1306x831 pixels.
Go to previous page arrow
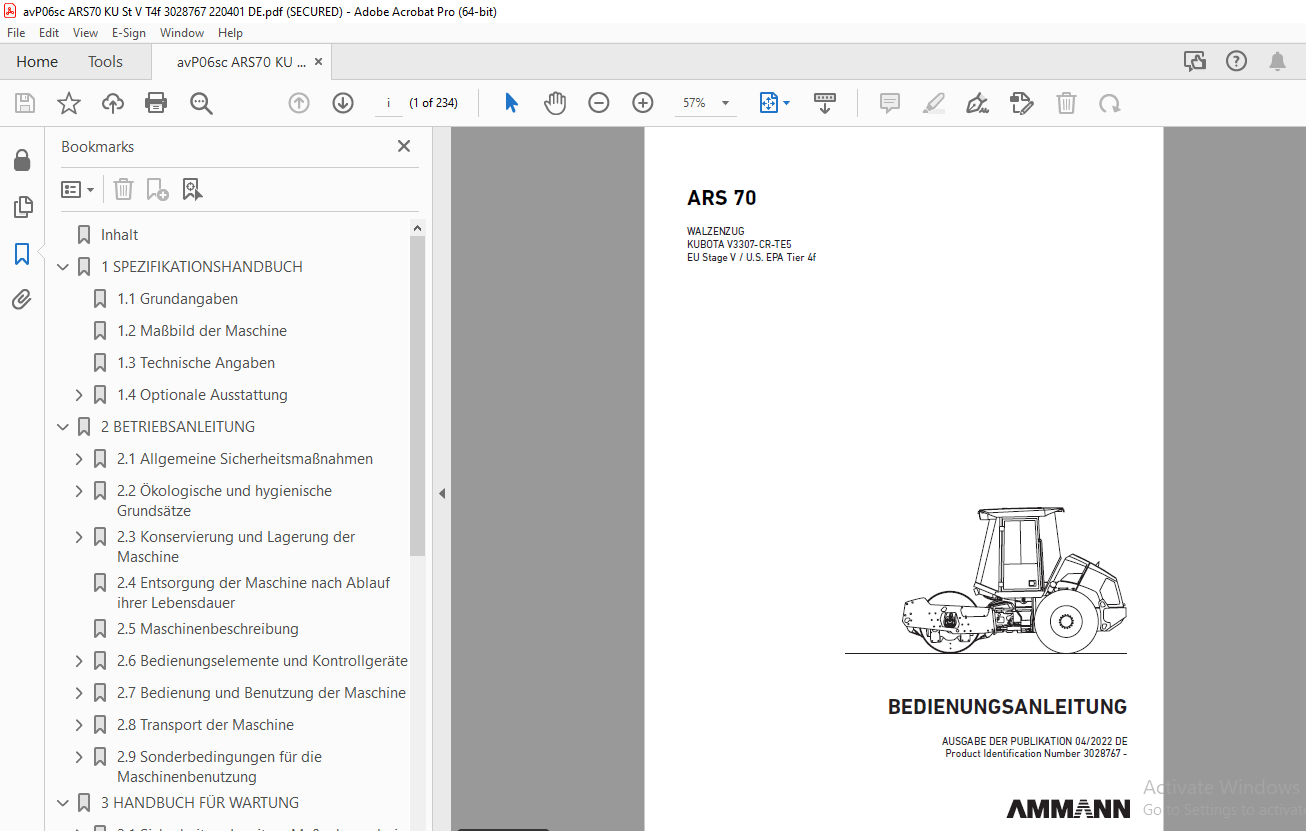(299, 103)
